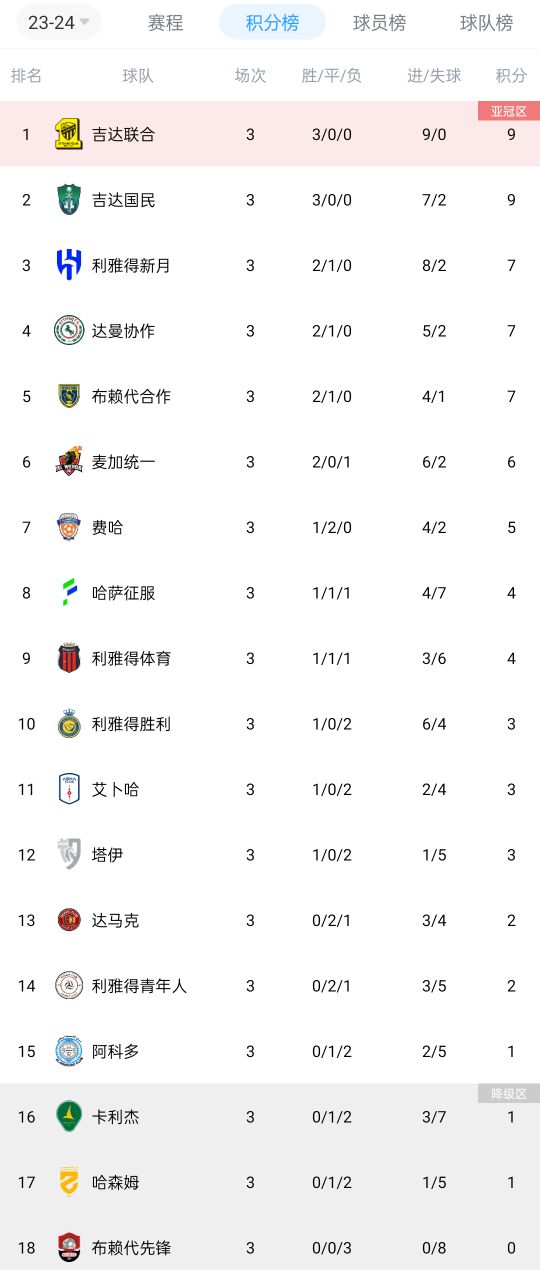
Task: Tap the 哈森姆 yellow logo
Action: coord(69,1182)
